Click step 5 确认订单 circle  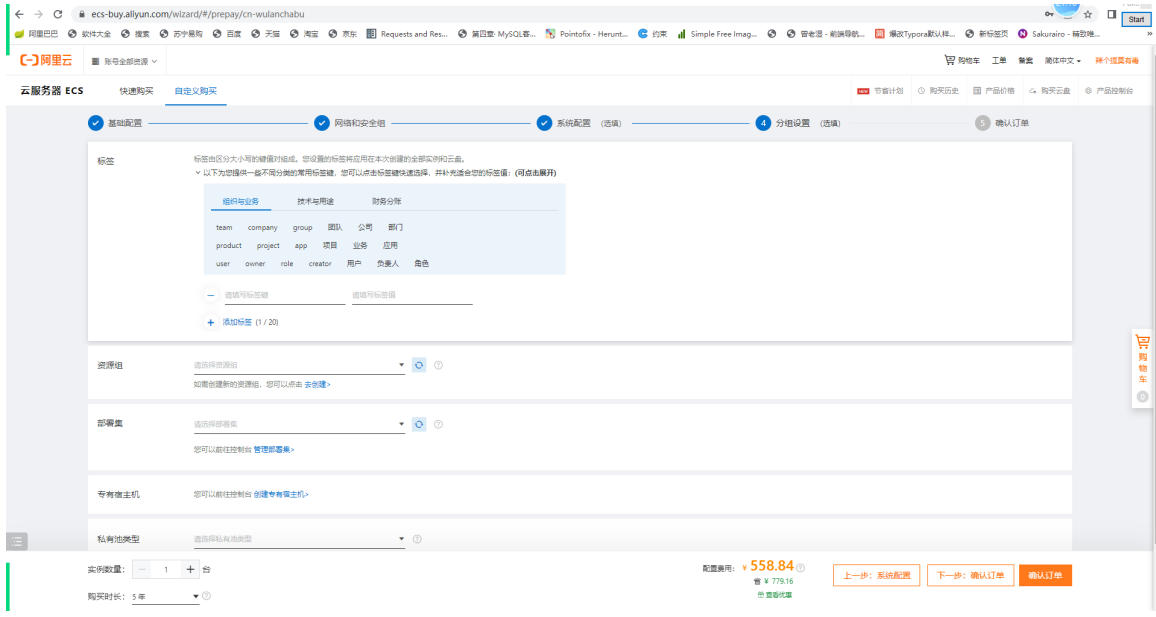pyautogui.click(x=982, y=123)
